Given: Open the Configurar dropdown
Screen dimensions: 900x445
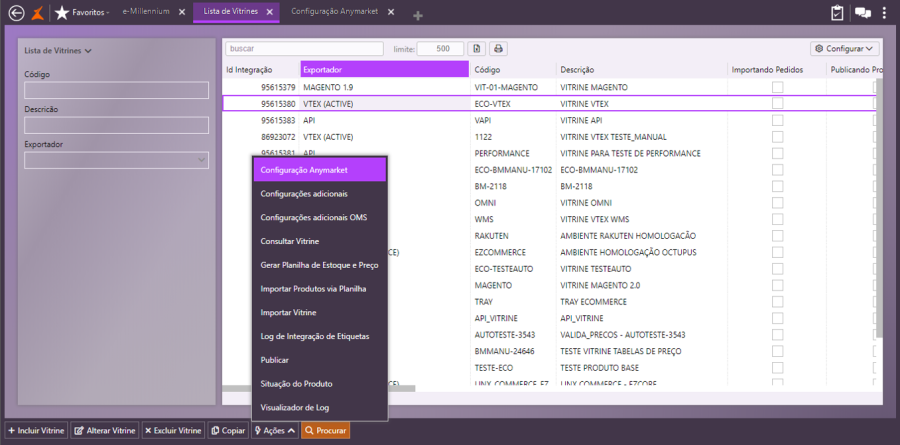Looking at the screenshot, I should point(845,49).
